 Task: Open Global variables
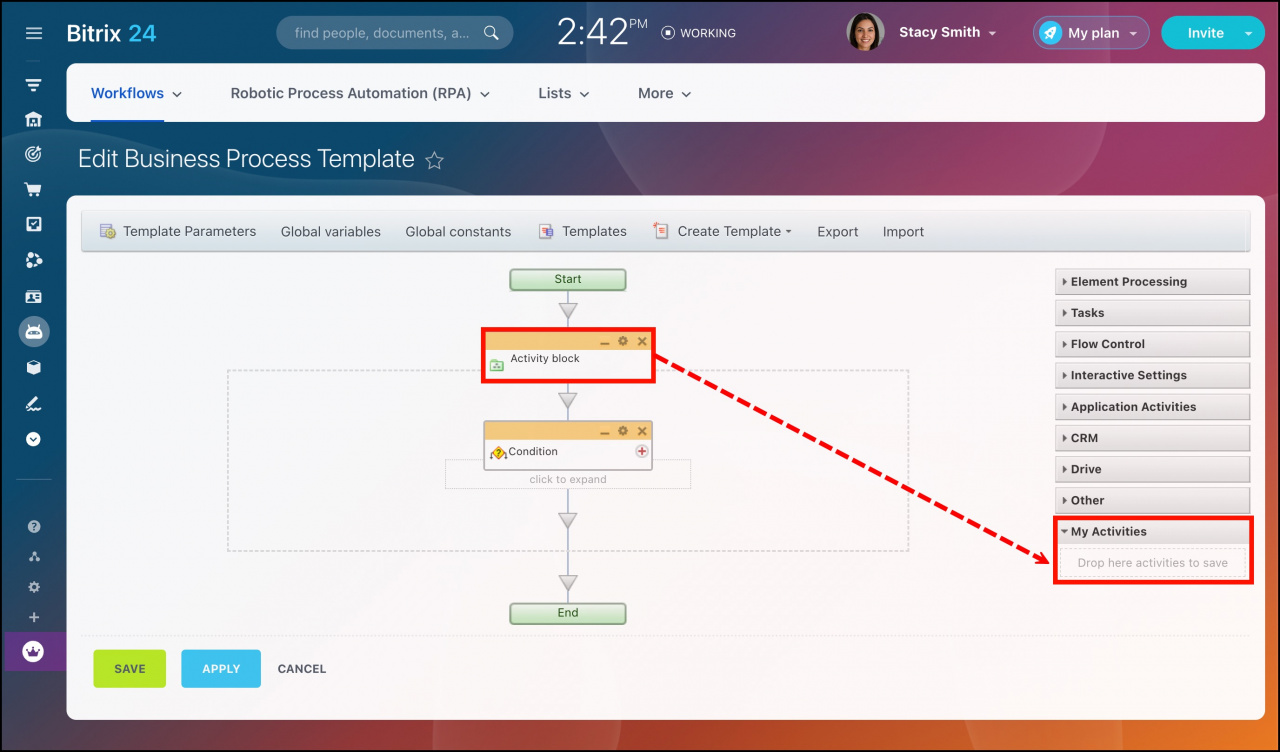click(330, 231)
